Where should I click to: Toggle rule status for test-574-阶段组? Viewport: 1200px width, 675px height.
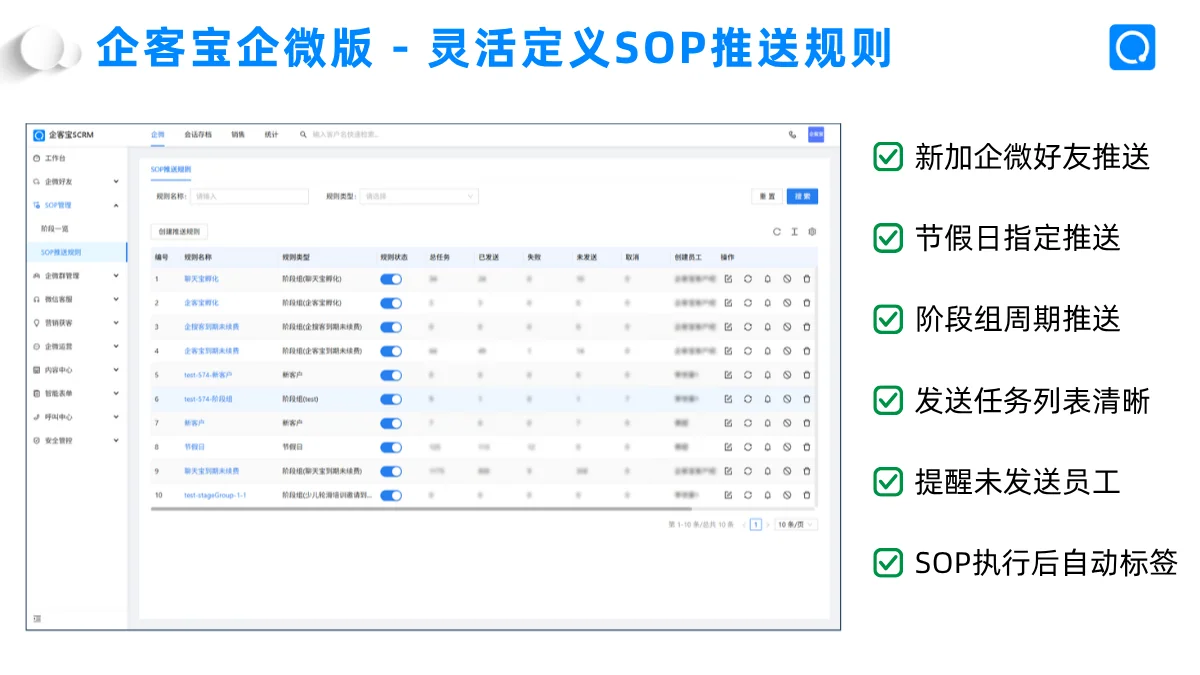(x=391, y=399)
